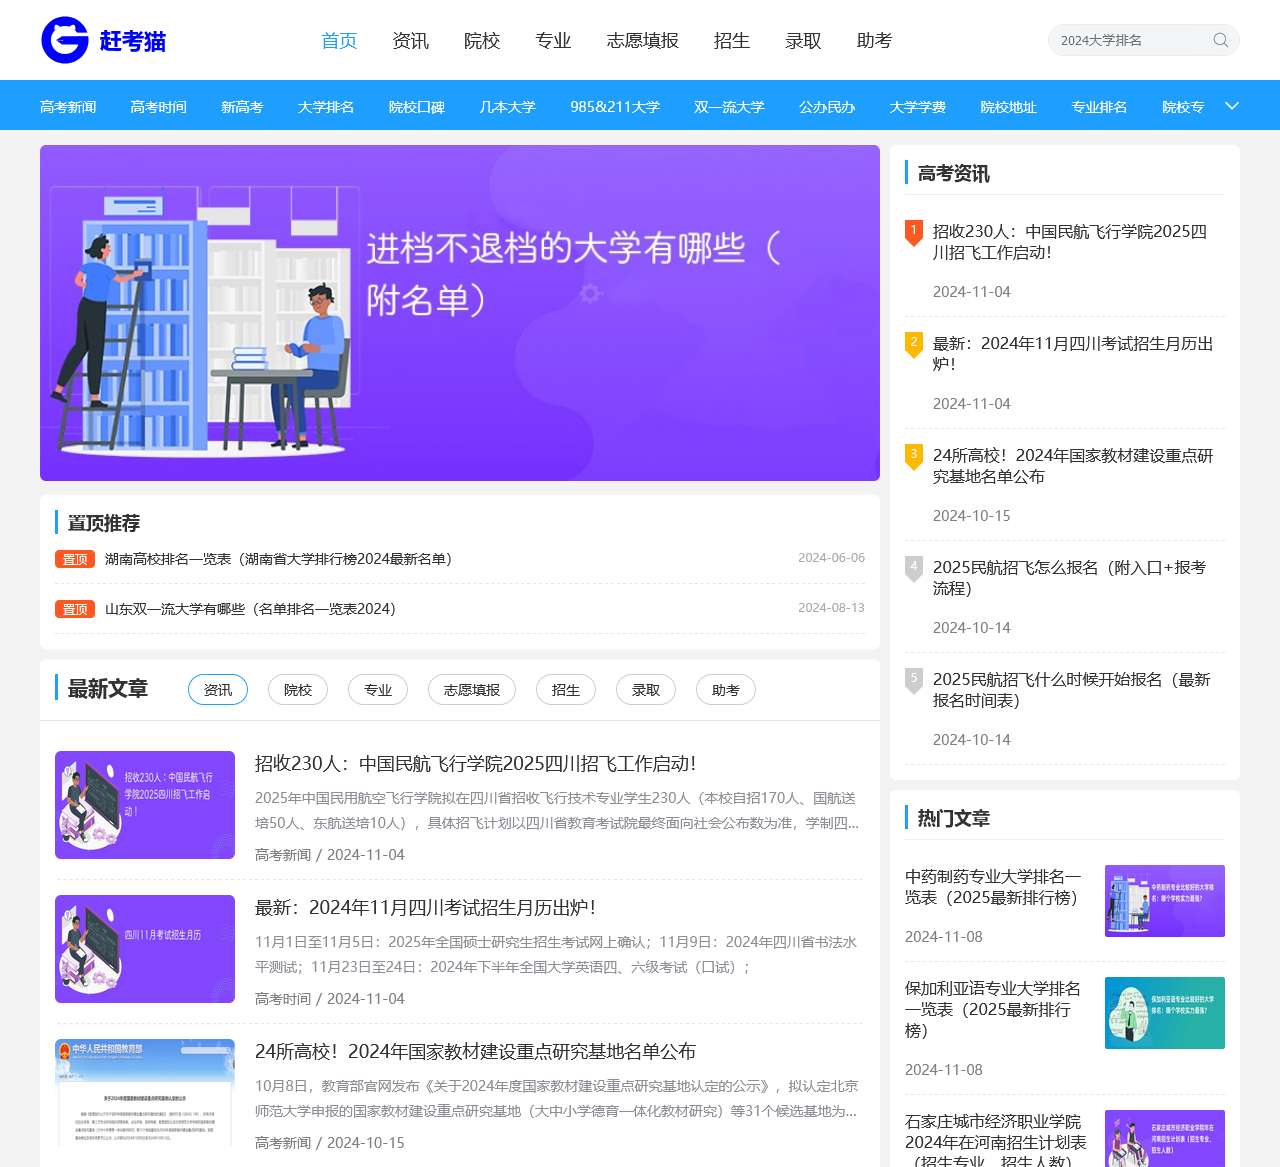Click the 进档不退档的大学 purple banner
The image size is (1280, 1167).
[x=460, y=313]
